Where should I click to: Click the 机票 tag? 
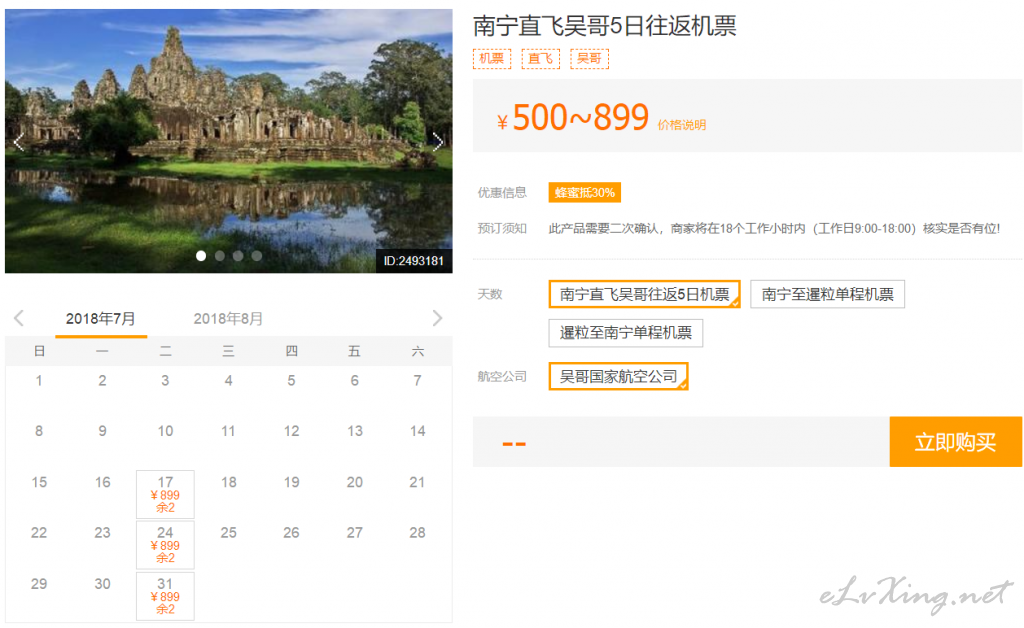[x=492, y=59]
